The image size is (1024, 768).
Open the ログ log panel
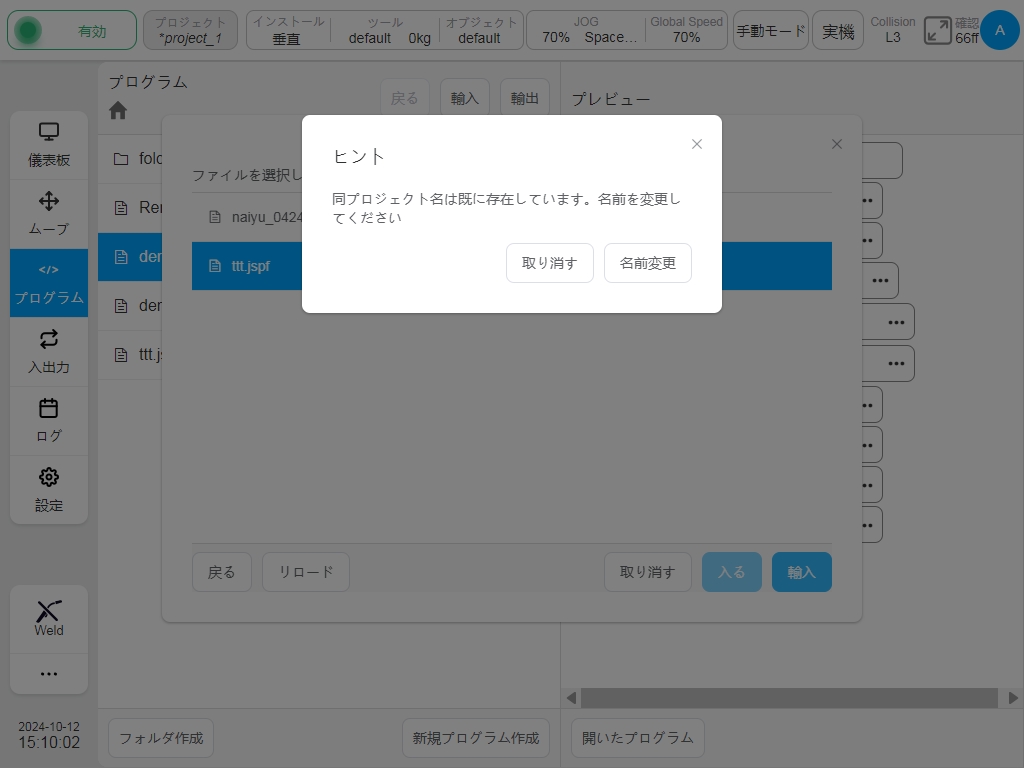(x=49, y=421)
